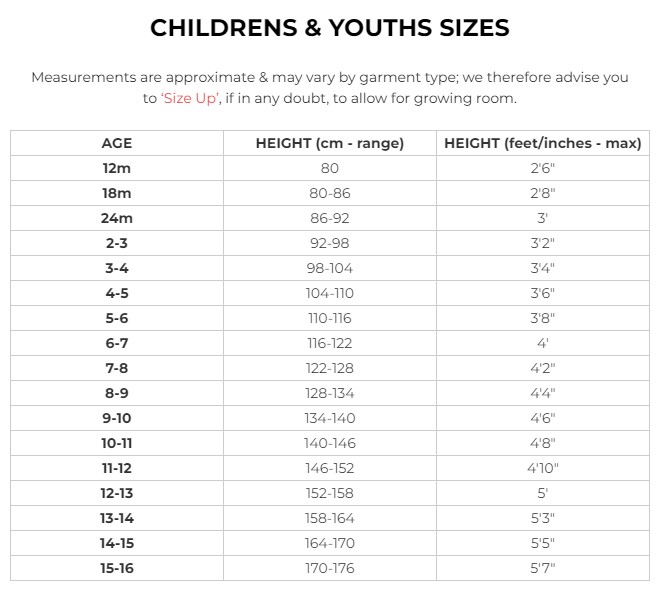Click the 4'10" height cell
Image resolution: width=662 pixels, height=594 pixels.
point(542,468)
